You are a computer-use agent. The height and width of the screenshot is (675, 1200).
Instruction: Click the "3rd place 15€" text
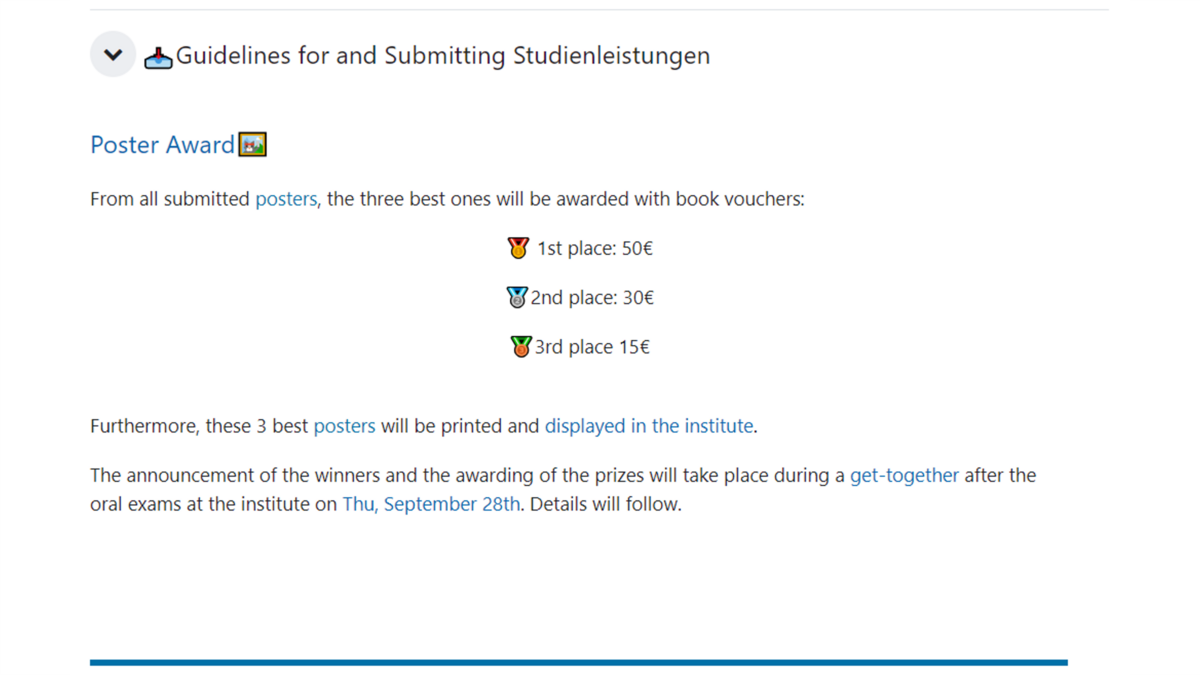[592, 347]
